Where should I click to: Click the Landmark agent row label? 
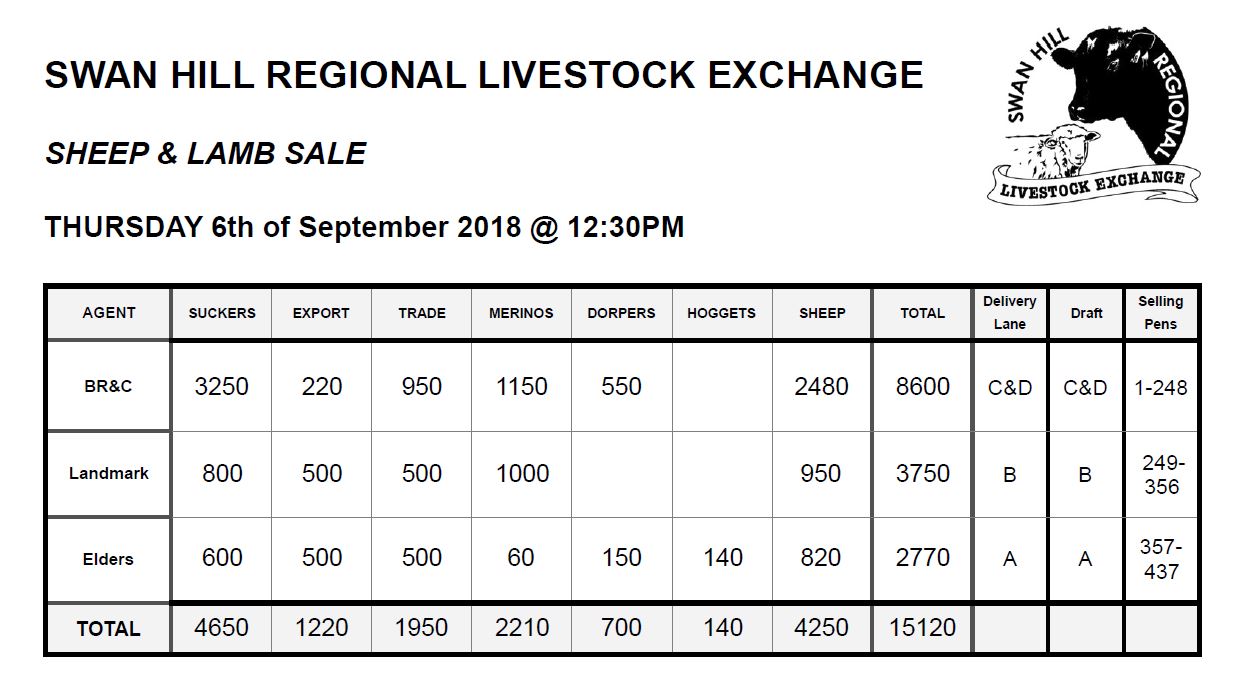click(108, 474)
